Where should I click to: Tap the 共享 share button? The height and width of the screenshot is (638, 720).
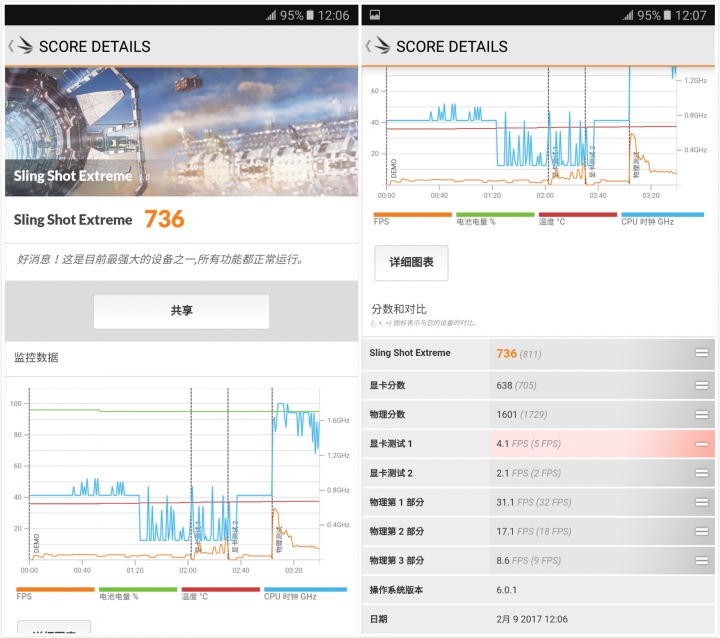[x=181, y=311]
